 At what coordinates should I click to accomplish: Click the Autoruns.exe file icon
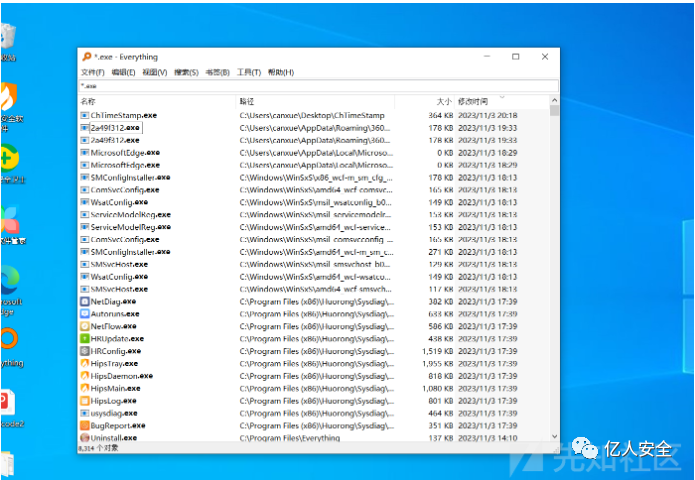pyautogui.click(x=85, y=314)
